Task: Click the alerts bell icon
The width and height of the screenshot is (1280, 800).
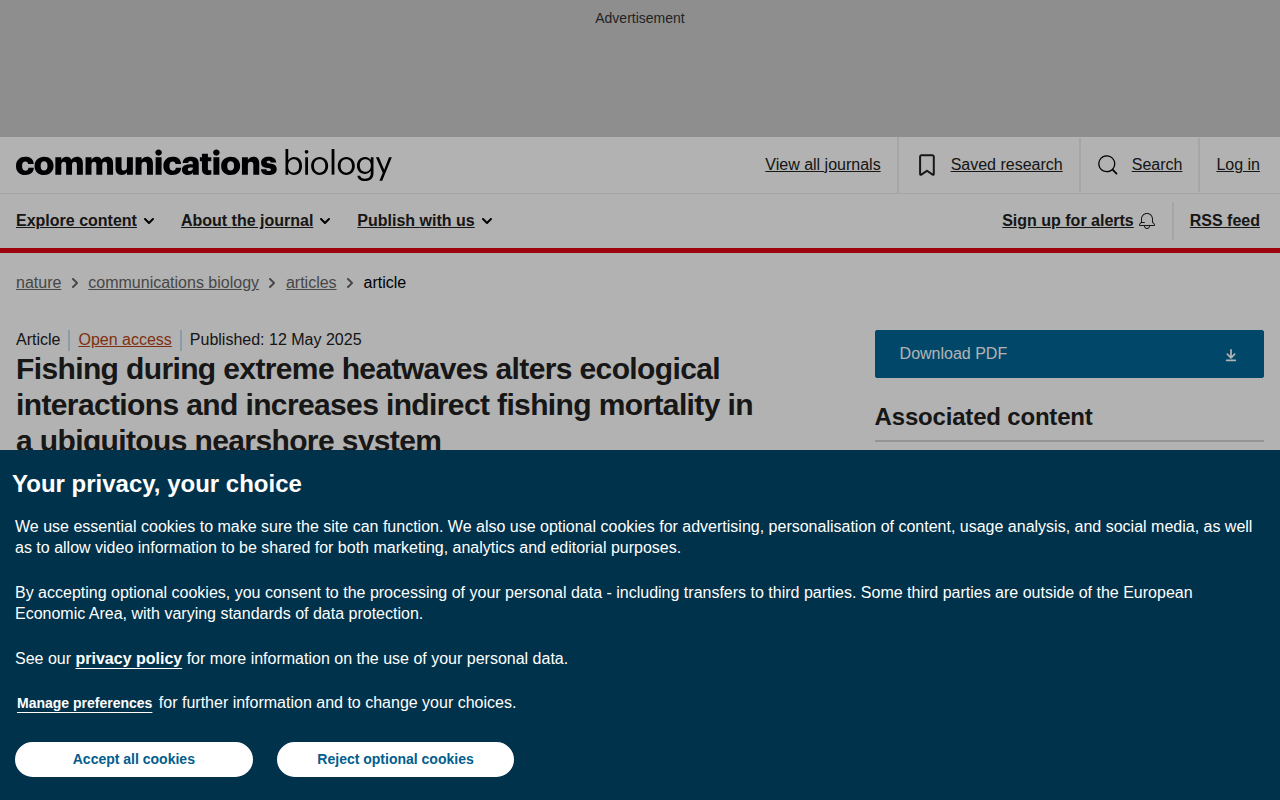Action: click(x=1147, y=221)
